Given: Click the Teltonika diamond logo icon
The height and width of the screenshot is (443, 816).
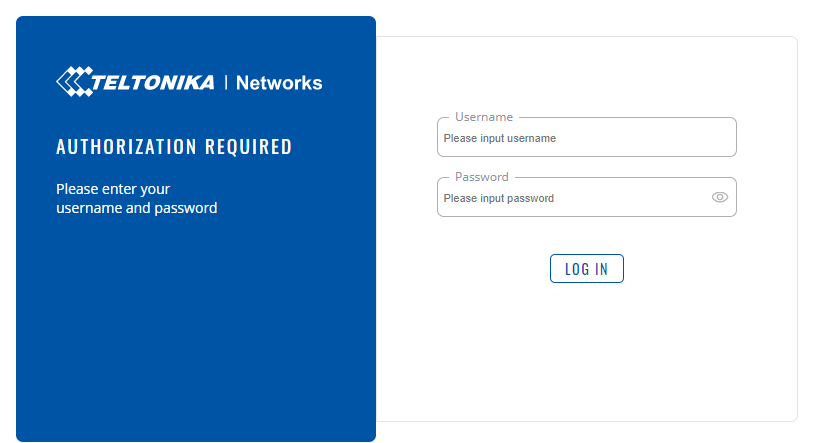Looking at the screenshot, I should [74, 82].
